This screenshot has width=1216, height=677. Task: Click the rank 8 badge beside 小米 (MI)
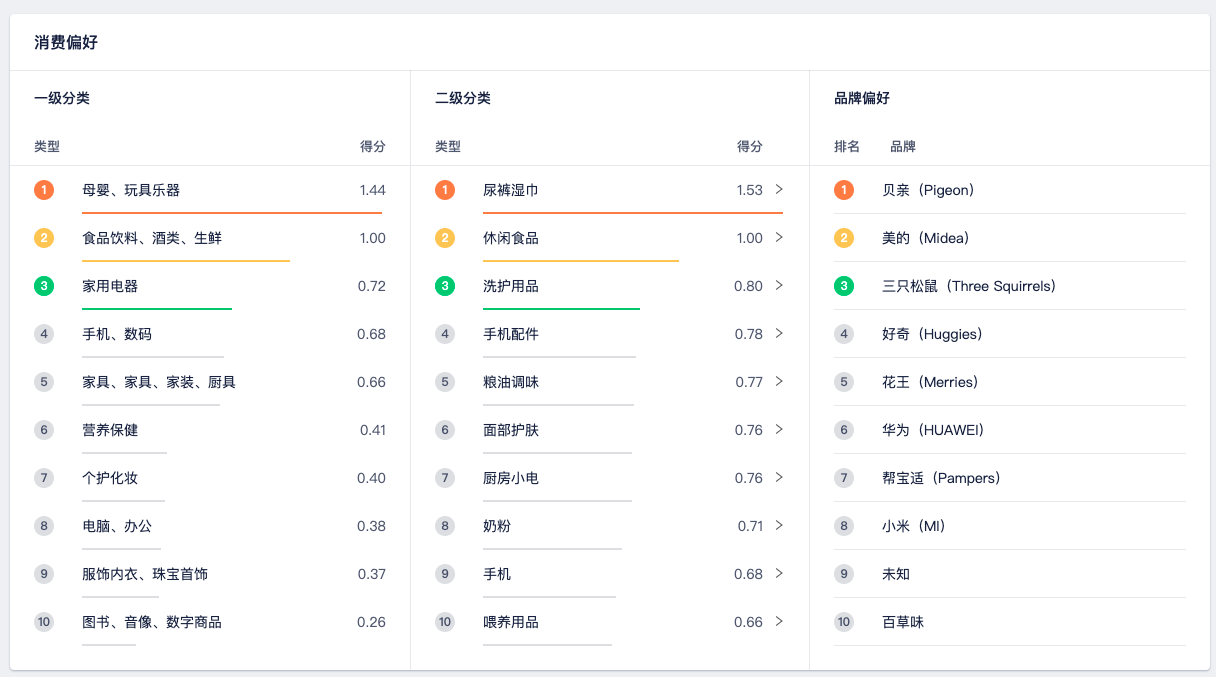(x=844, y=526)
